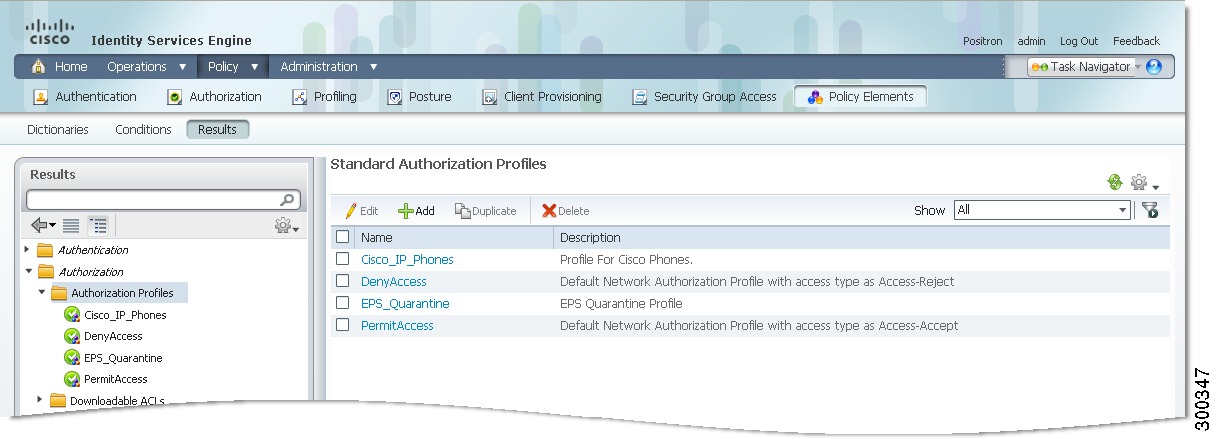Click the Add toolbar button
1217x439 pixels.
click(416, 211)
